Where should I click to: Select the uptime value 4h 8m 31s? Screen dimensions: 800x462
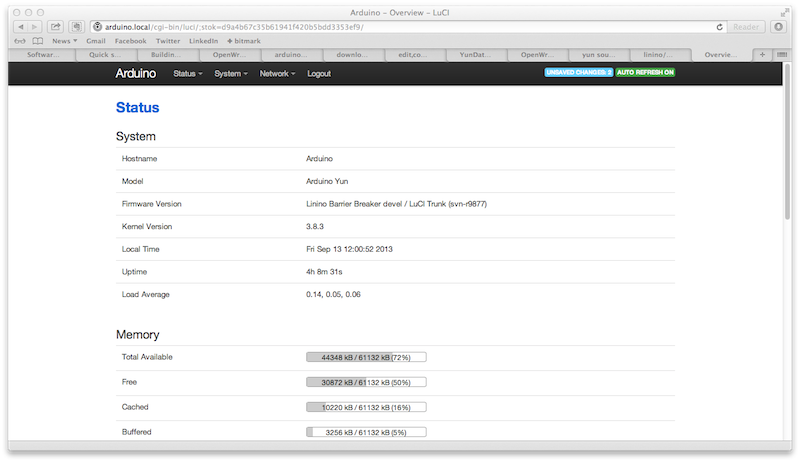[x=324, y=272]
